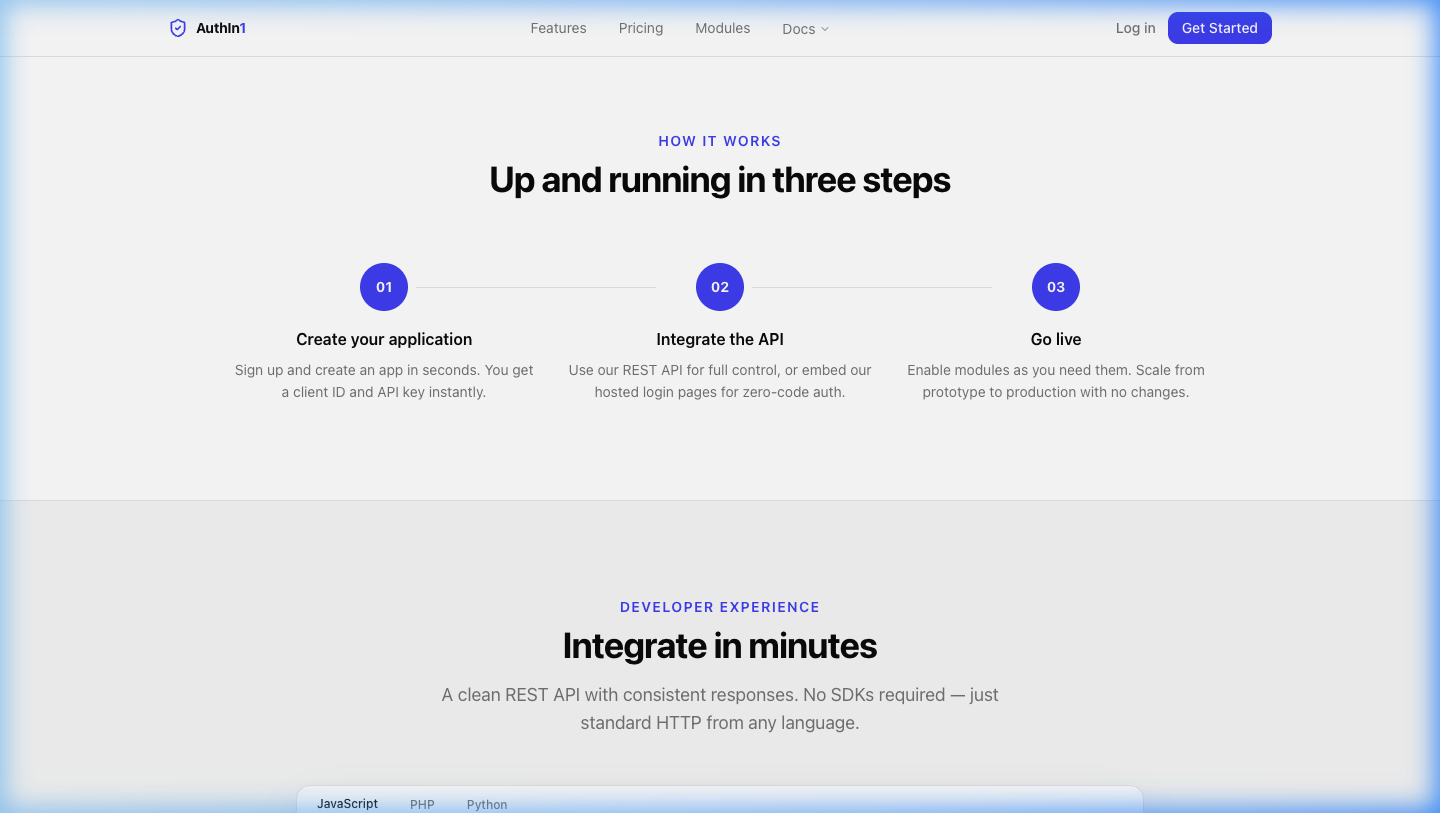Switch to the Python code tab
The image size is (1440, 813).
click(x=487, y=804)
